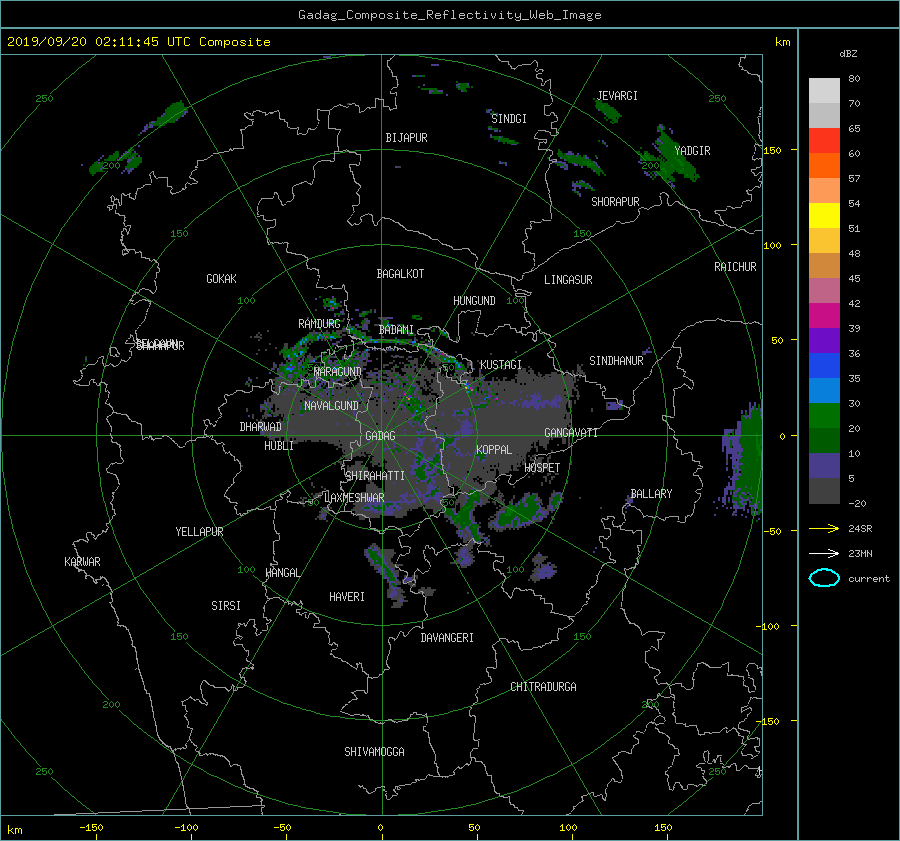Screen dimensions: 900x841
Task: Click the CHITRADURGA city label
Action: coord(543,687)
